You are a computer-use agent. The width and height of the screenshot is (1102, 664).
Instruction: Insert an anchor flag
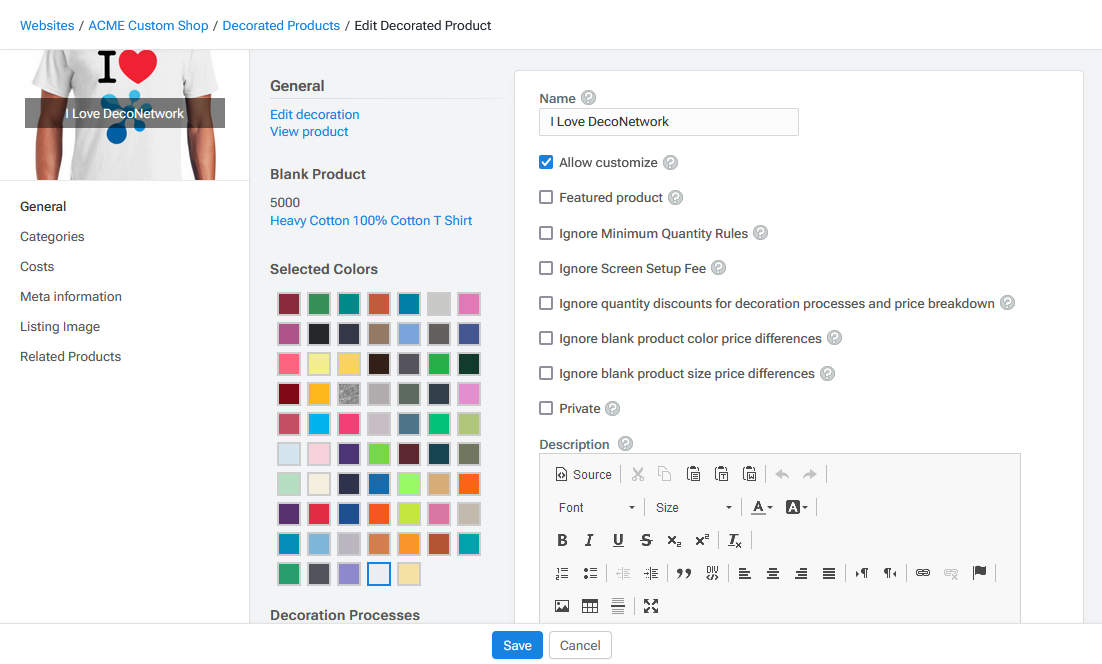(979, 573)
